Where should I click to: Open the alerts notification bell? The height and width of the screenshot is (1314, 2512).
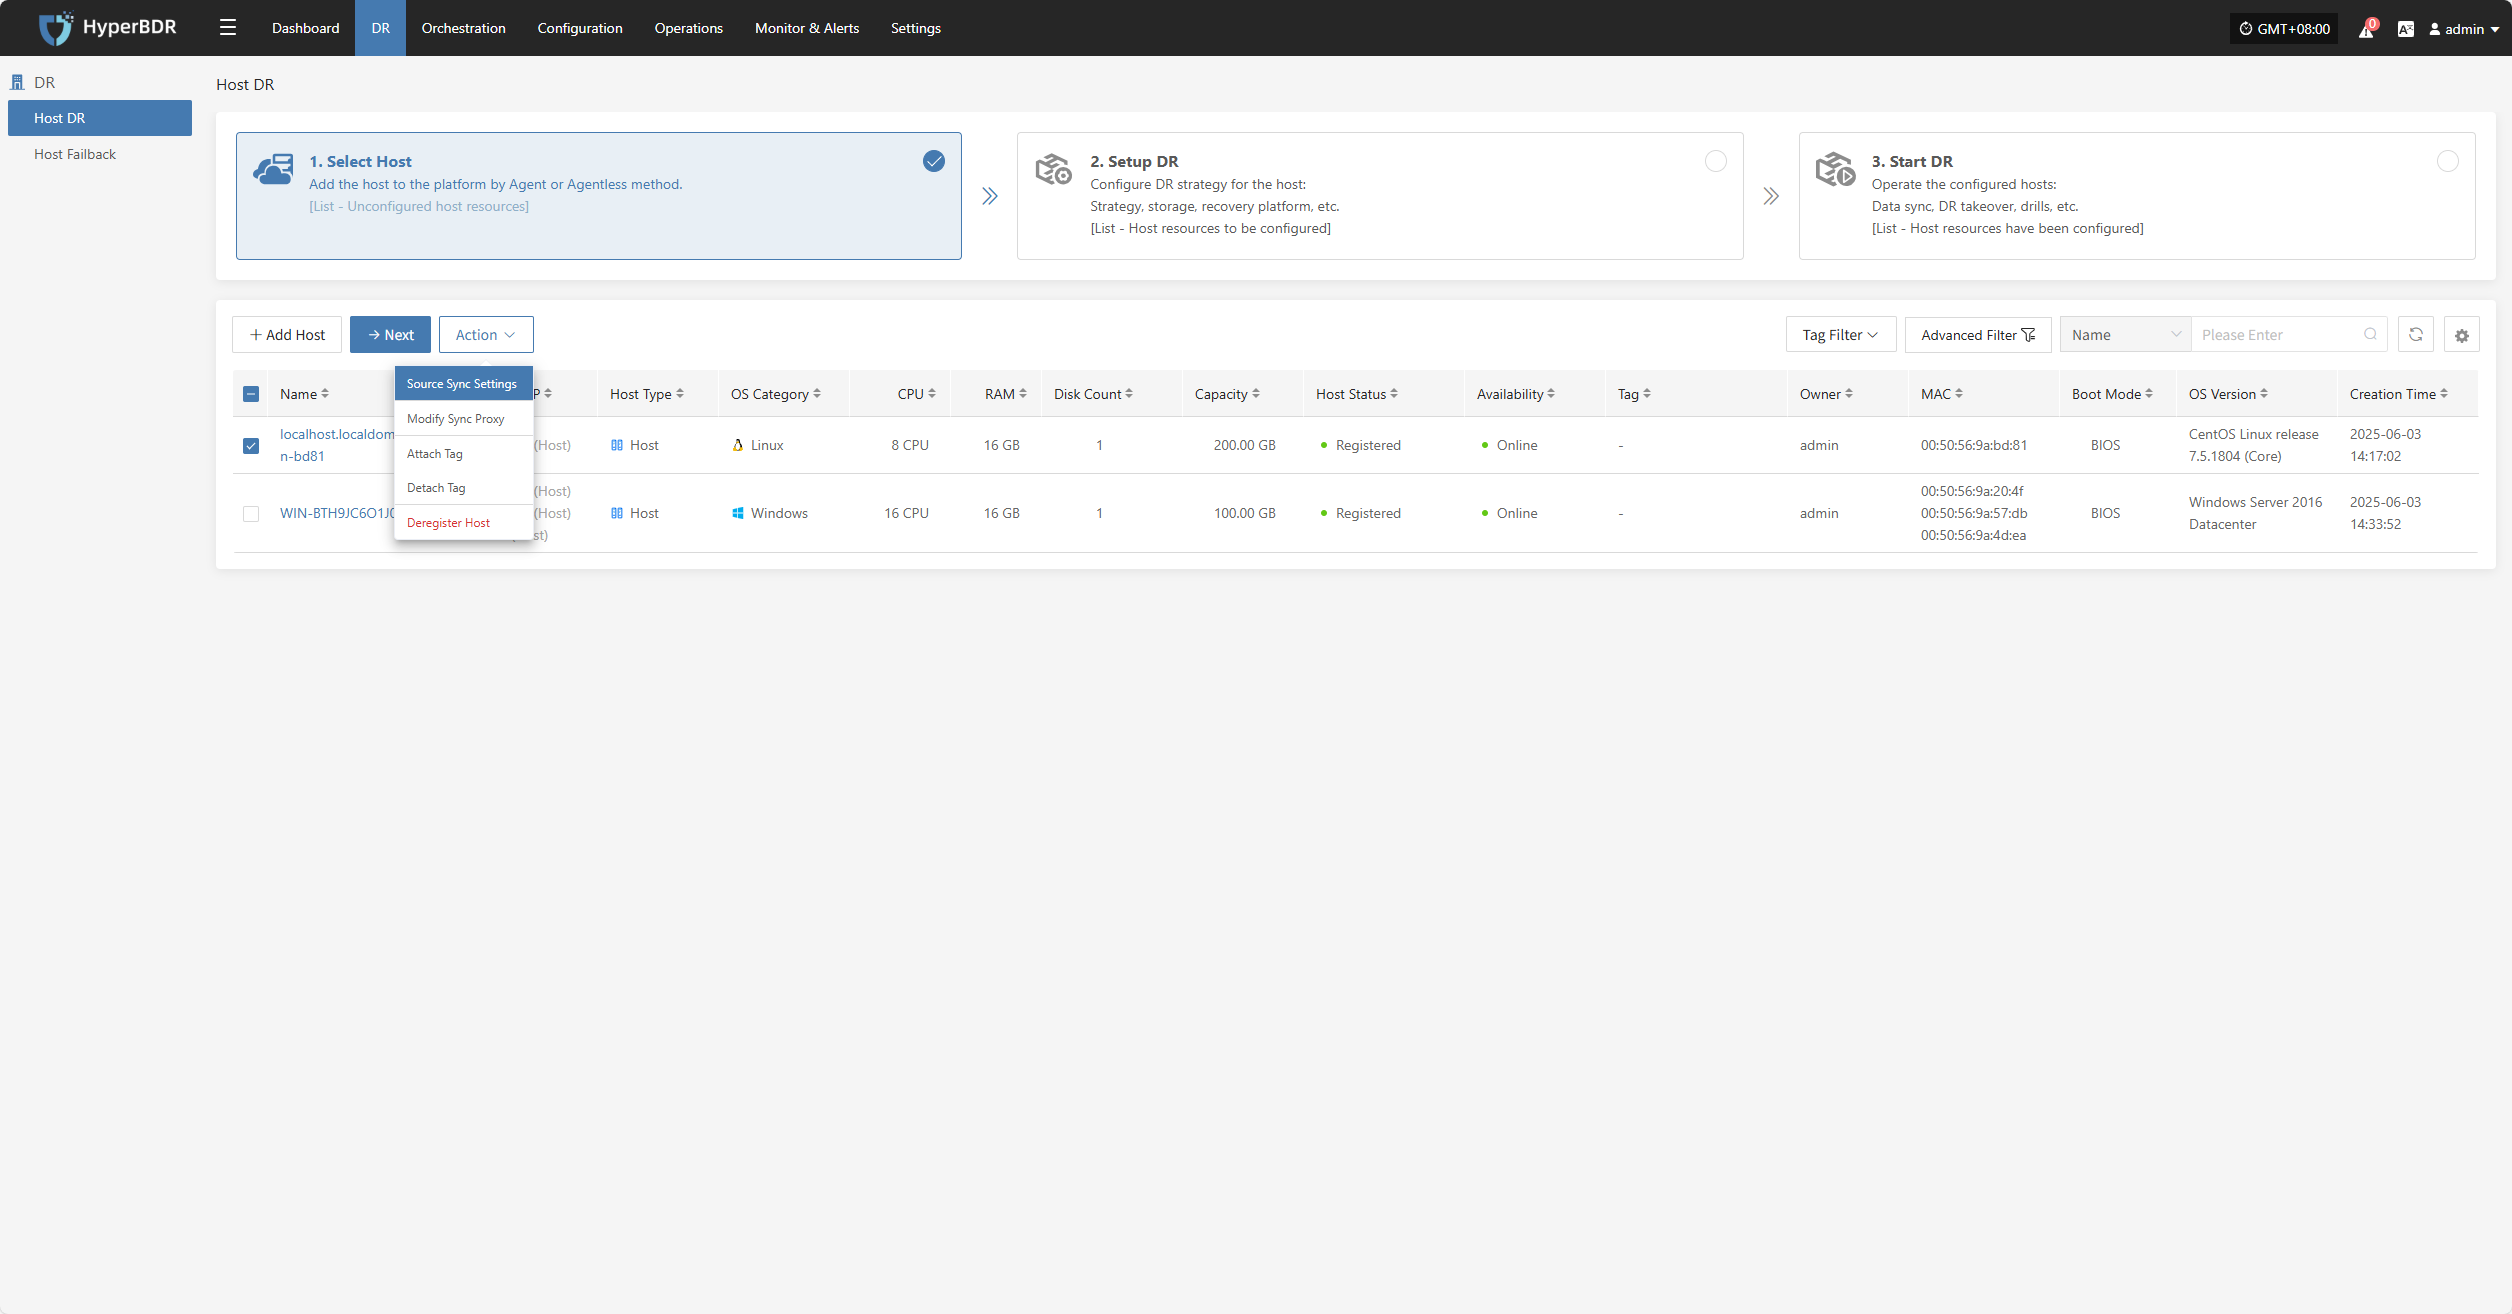(x=2367, y=29)
